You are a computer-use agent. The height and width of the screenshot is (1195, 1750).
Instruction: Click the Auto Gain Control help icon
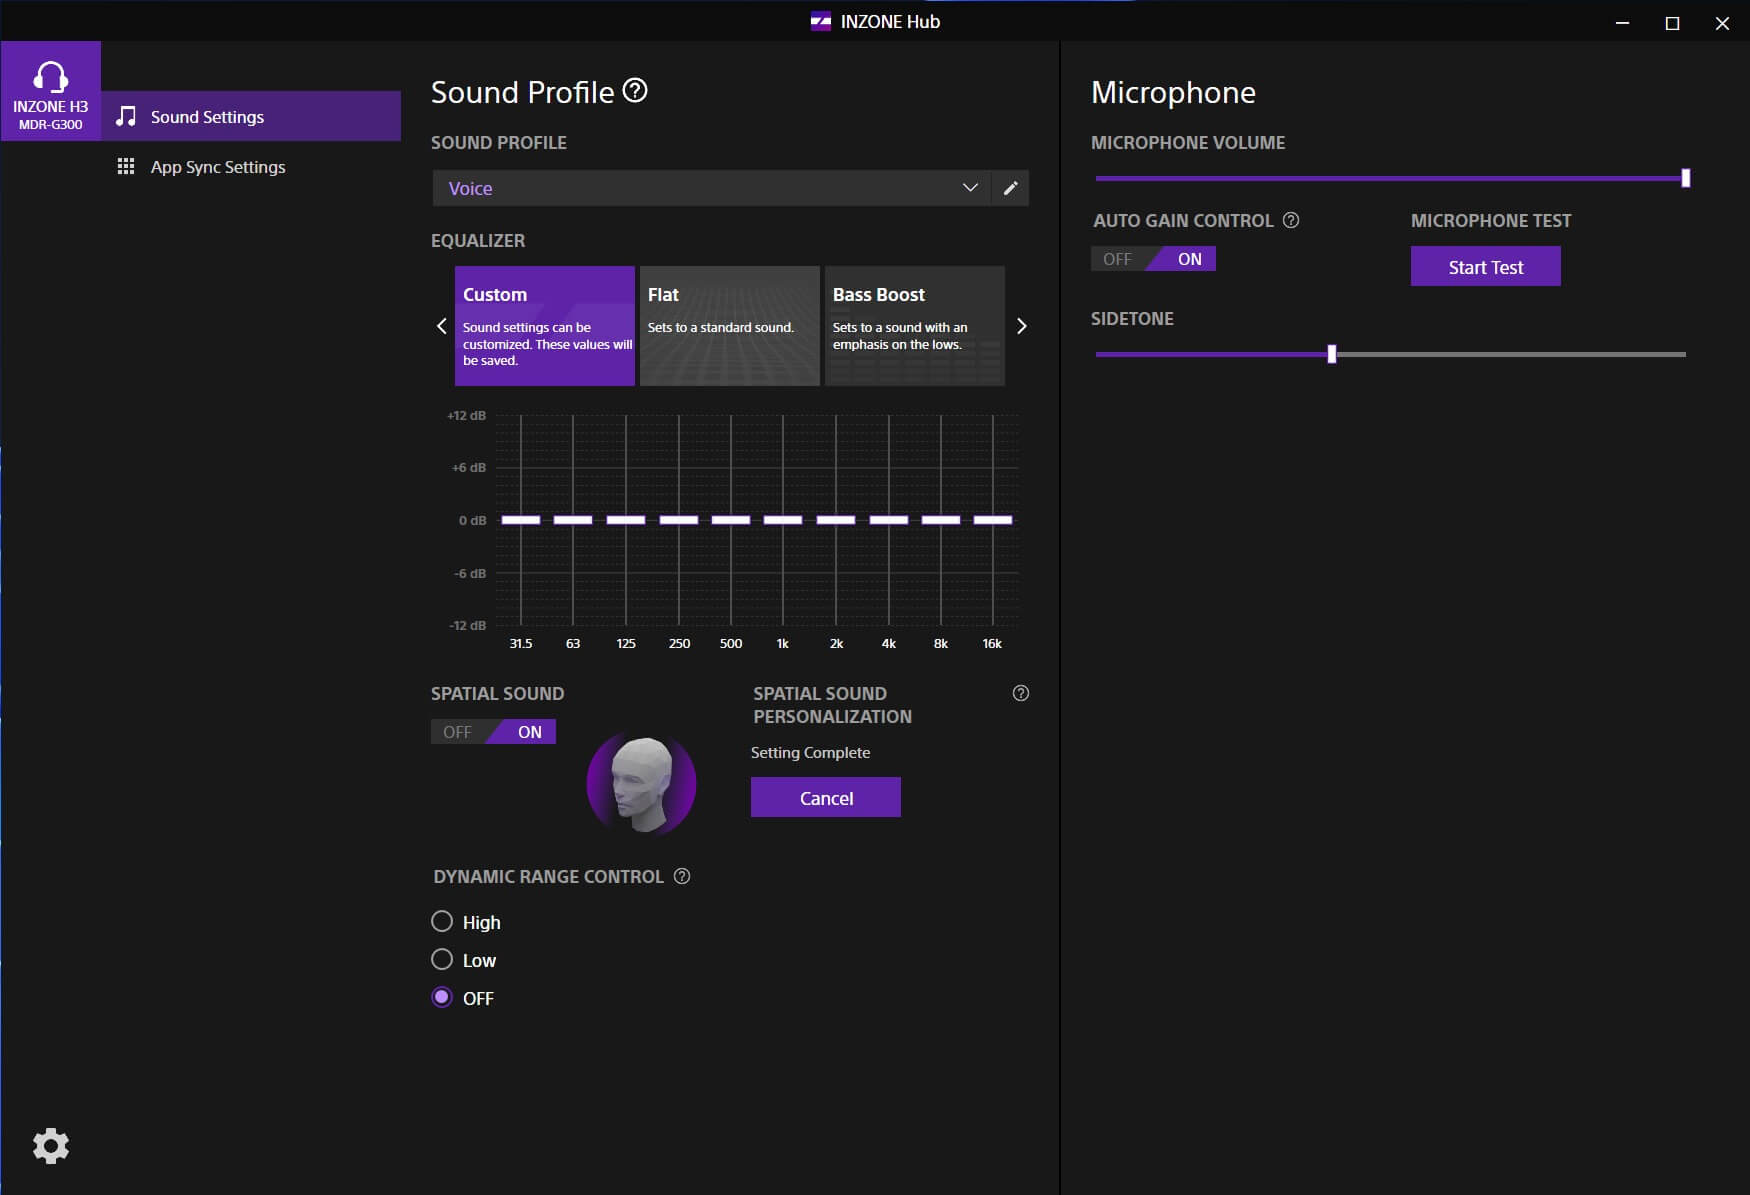pyautogui.click(x=1291, y=220)
